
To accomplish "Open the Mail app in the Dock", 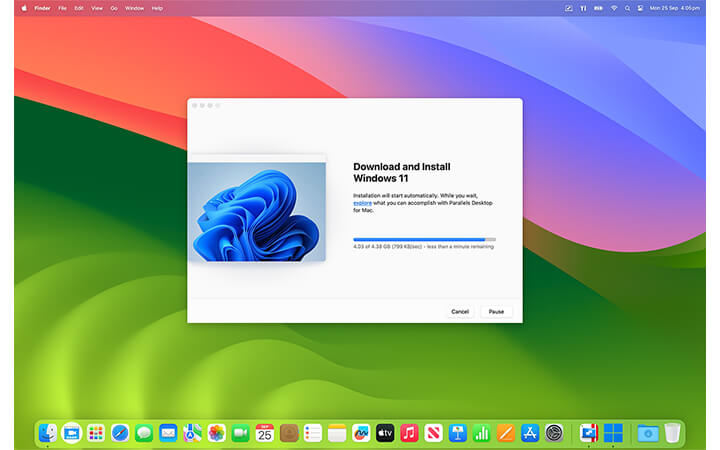I will 168,433.
